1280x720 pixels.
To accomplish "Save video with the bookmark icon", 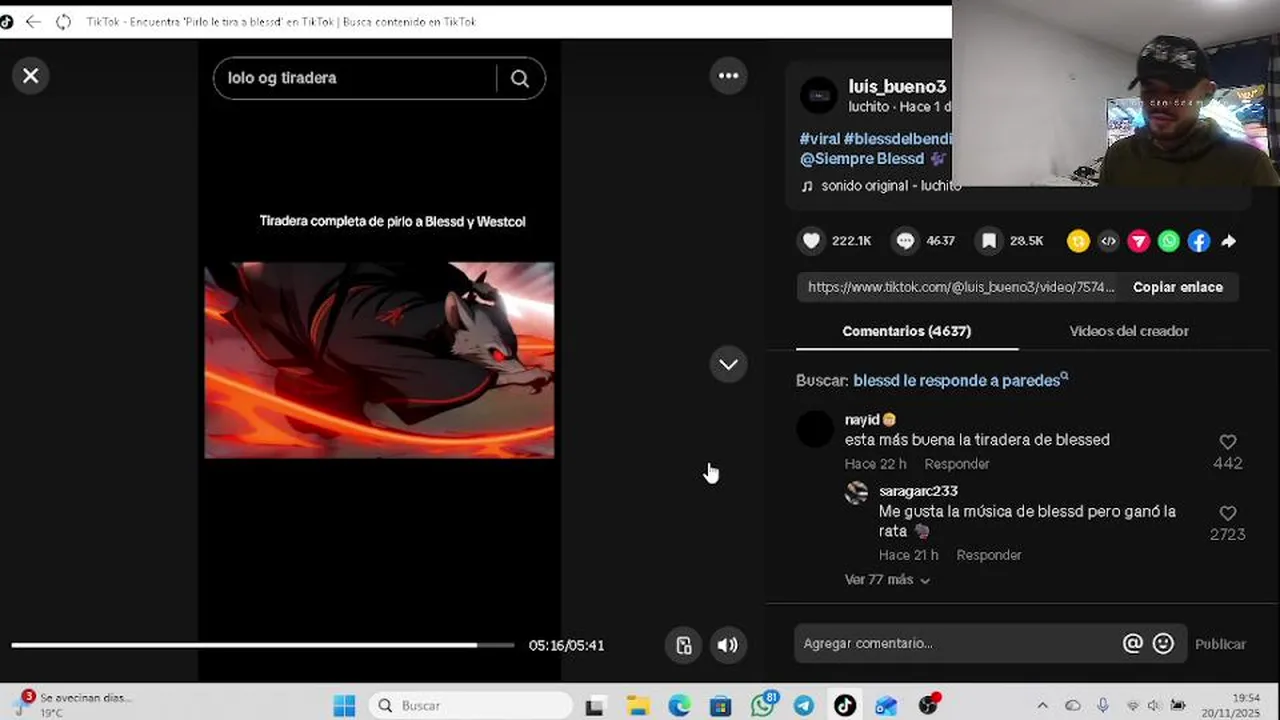I will (989, 240).
